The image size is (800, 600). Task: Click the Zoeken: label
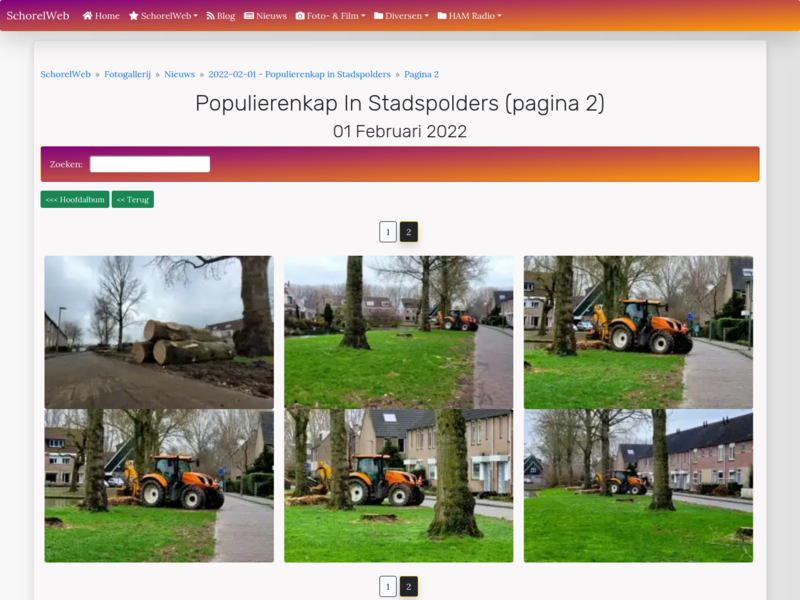point(66,164)
